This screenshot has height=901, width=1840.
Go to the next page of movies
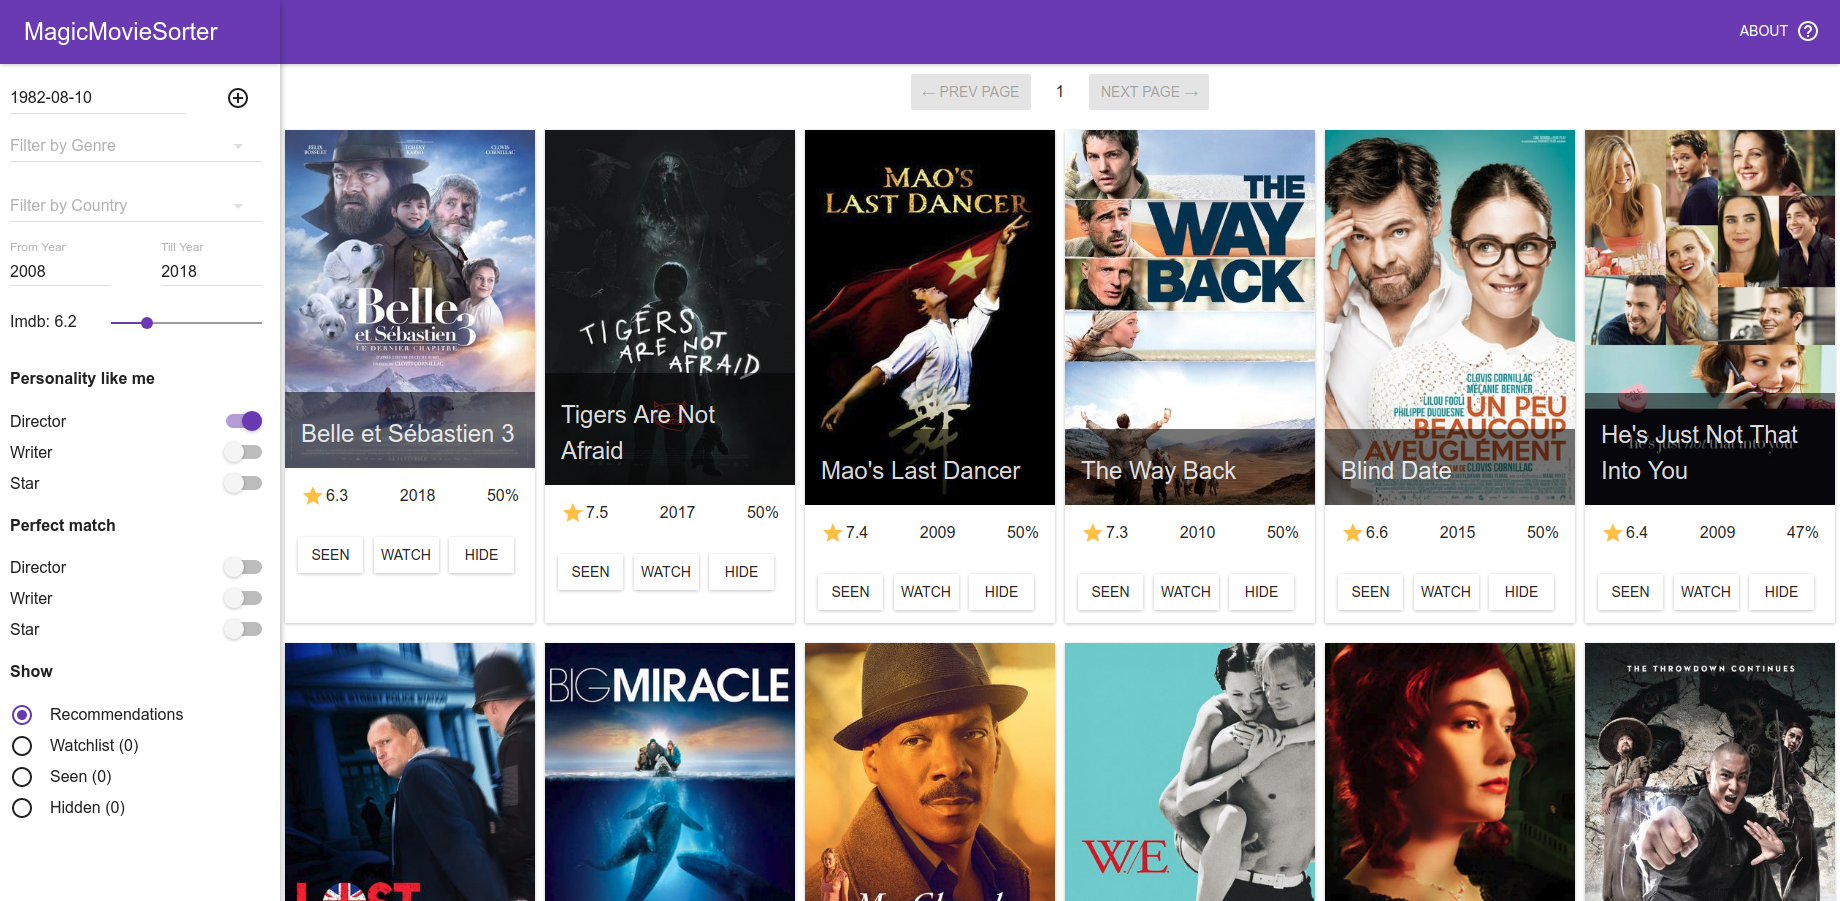coord(1148,91)
